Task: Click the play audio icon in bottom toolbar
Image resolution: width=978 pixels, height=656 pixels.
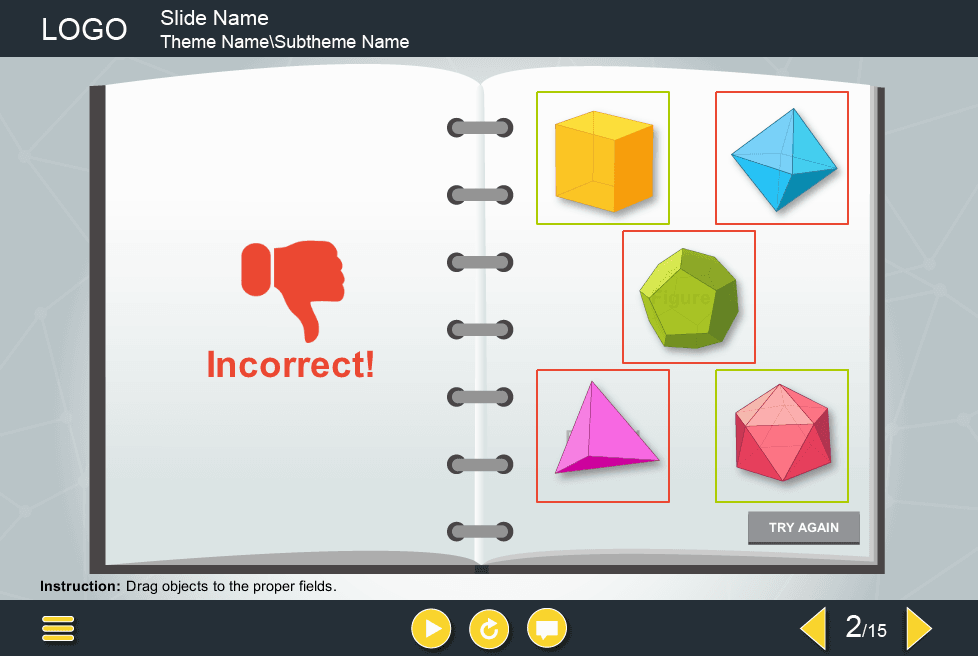Action: [x=431, y=628]
